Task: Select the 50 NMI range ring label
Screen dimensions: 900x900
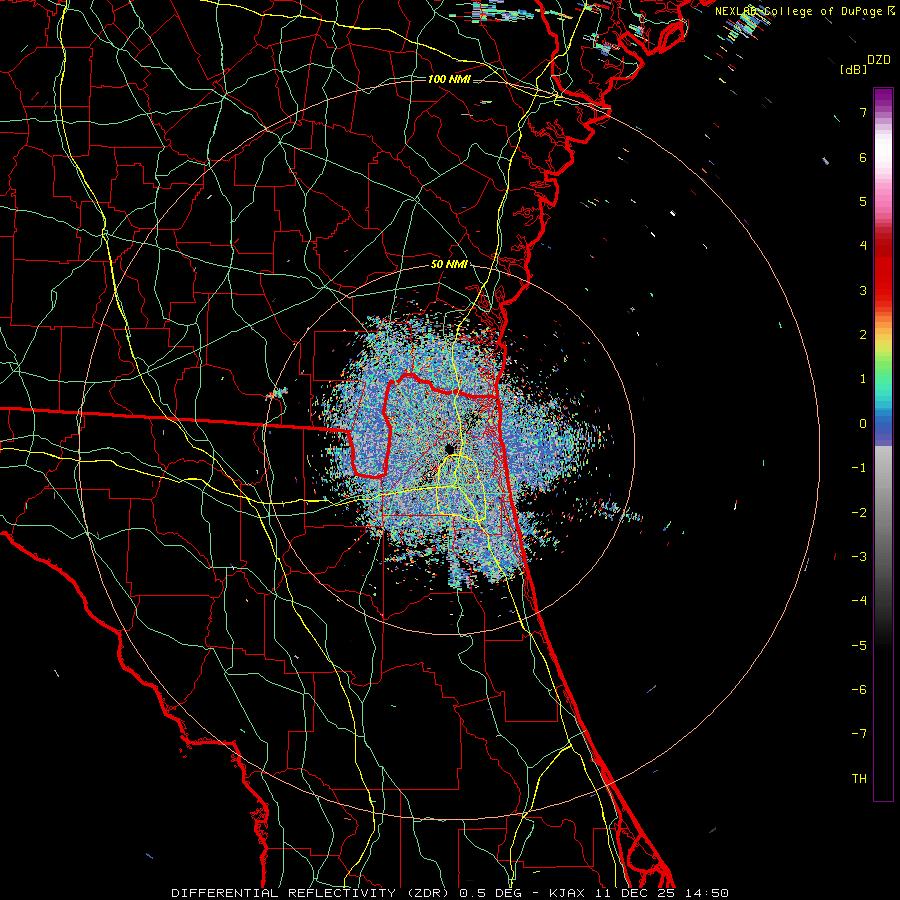Action: tap(449, 265)
